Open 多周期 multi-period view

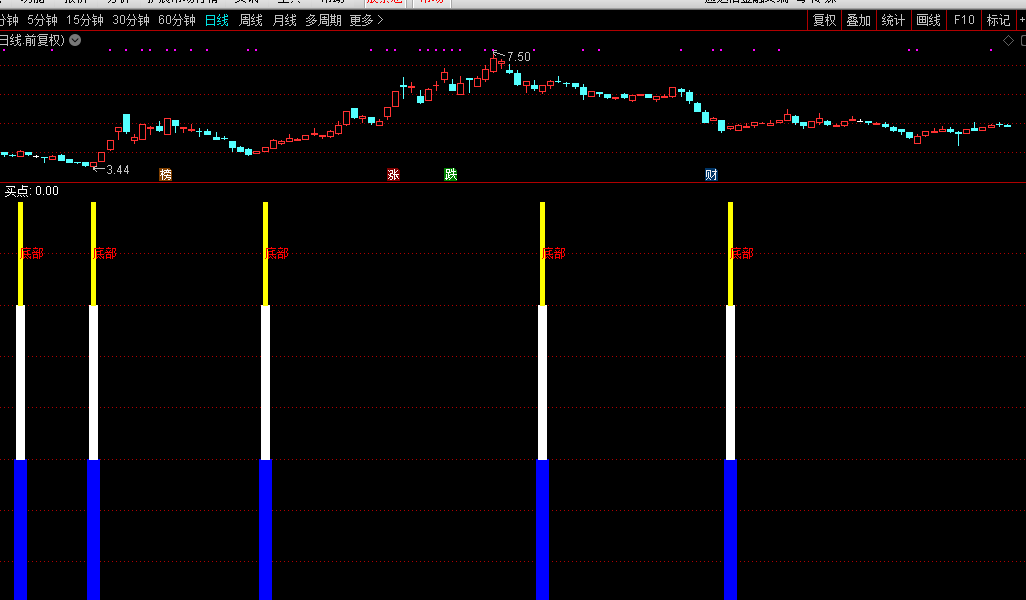click(x=323, y=20)
